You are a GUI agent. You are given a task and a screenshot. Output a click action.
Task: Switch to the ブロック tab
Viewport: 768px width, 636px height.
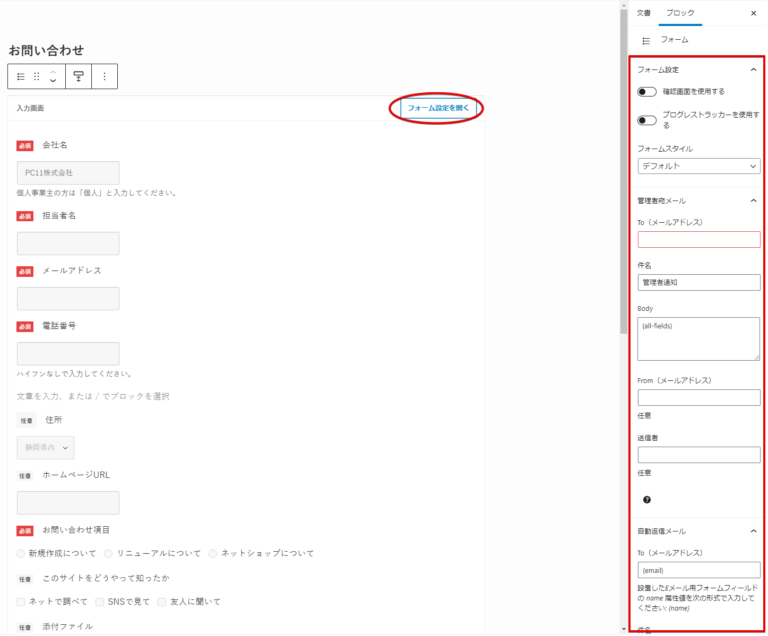pyautogui.click(x=681, y=13)
